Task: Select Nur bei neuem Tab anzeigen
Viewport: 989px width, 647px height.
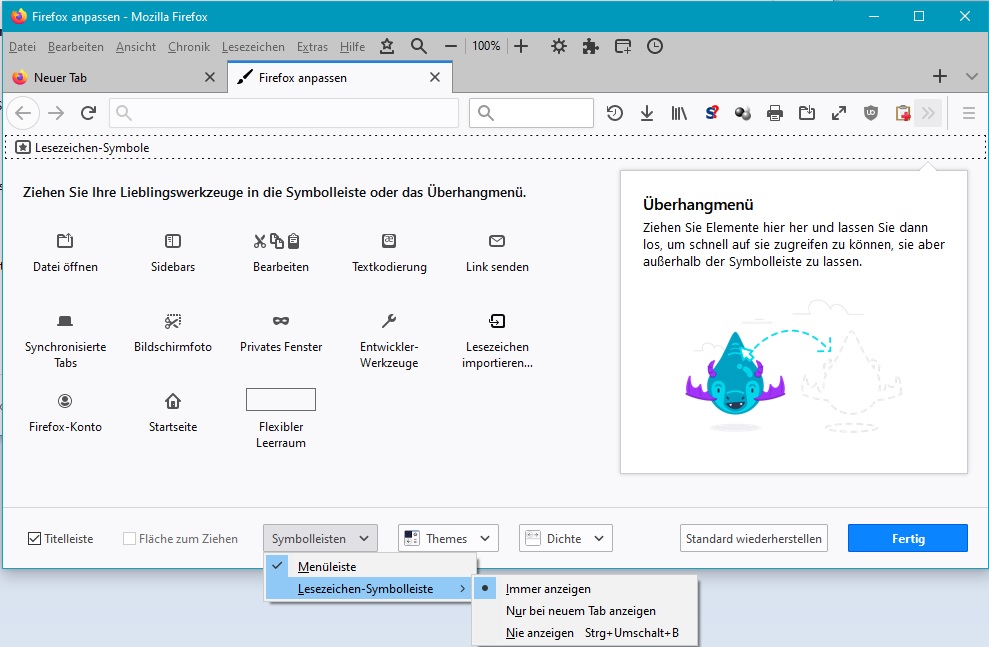Action: (585, 611)
